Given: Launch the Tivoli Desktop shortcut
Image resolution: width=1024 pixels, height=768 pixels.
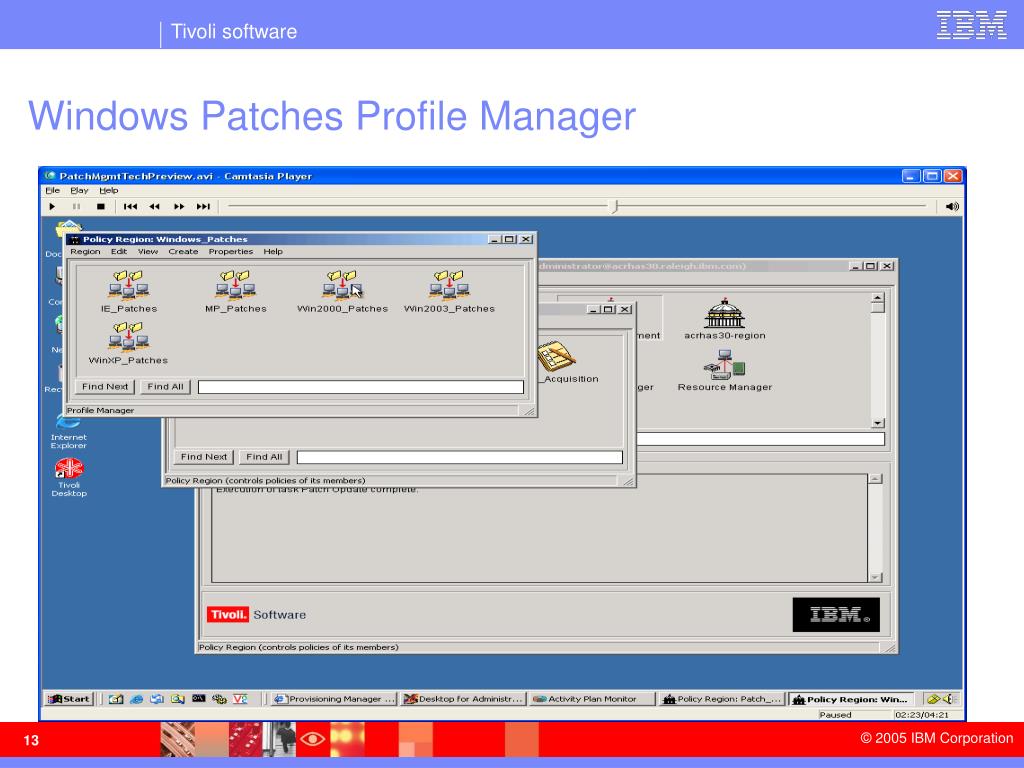Looking at the screenshot, I should pos(69,477).
